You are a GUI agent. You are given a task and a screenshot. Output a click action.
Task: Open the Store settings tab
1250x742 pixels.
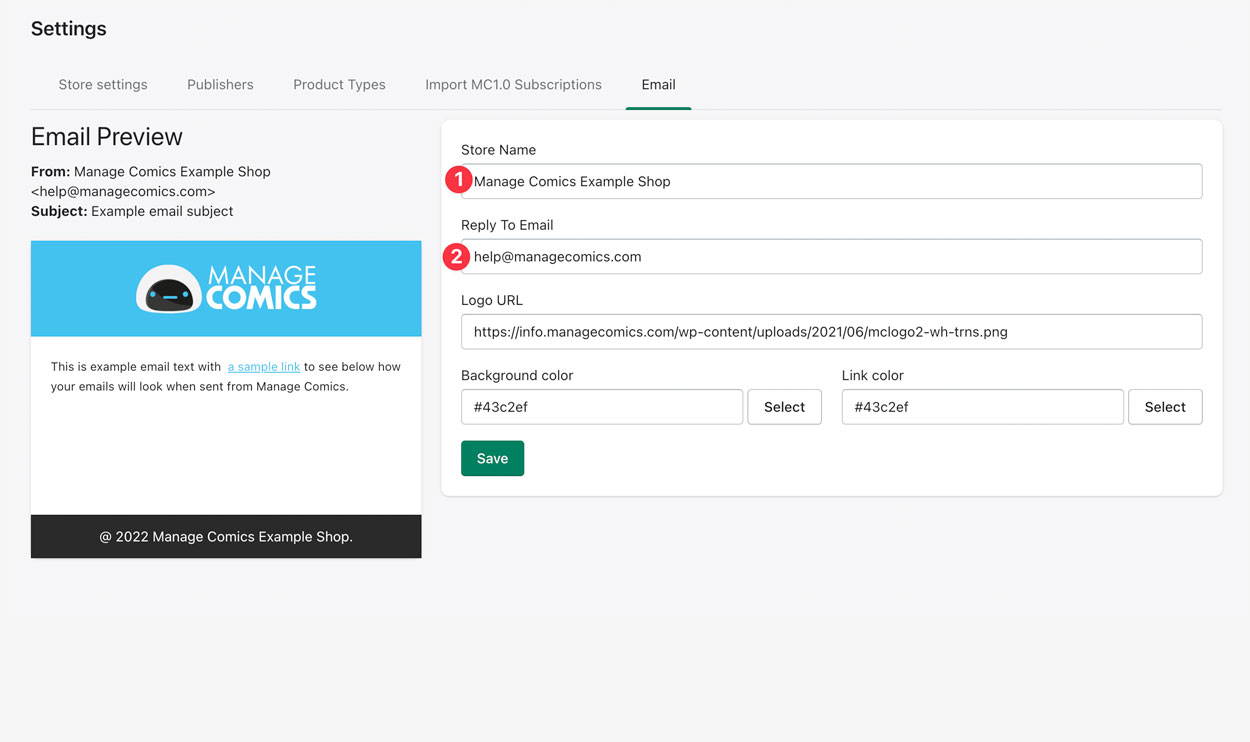point(103,84)
